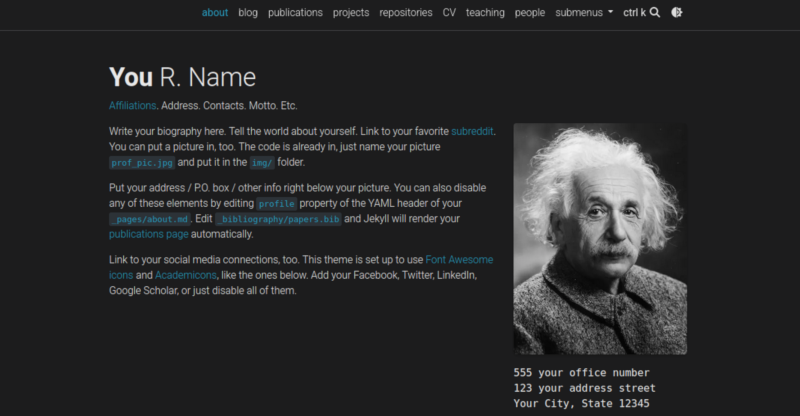Click the _bibliography/papers.bib code text
This screenshot has width=800, height=416.
279,219
